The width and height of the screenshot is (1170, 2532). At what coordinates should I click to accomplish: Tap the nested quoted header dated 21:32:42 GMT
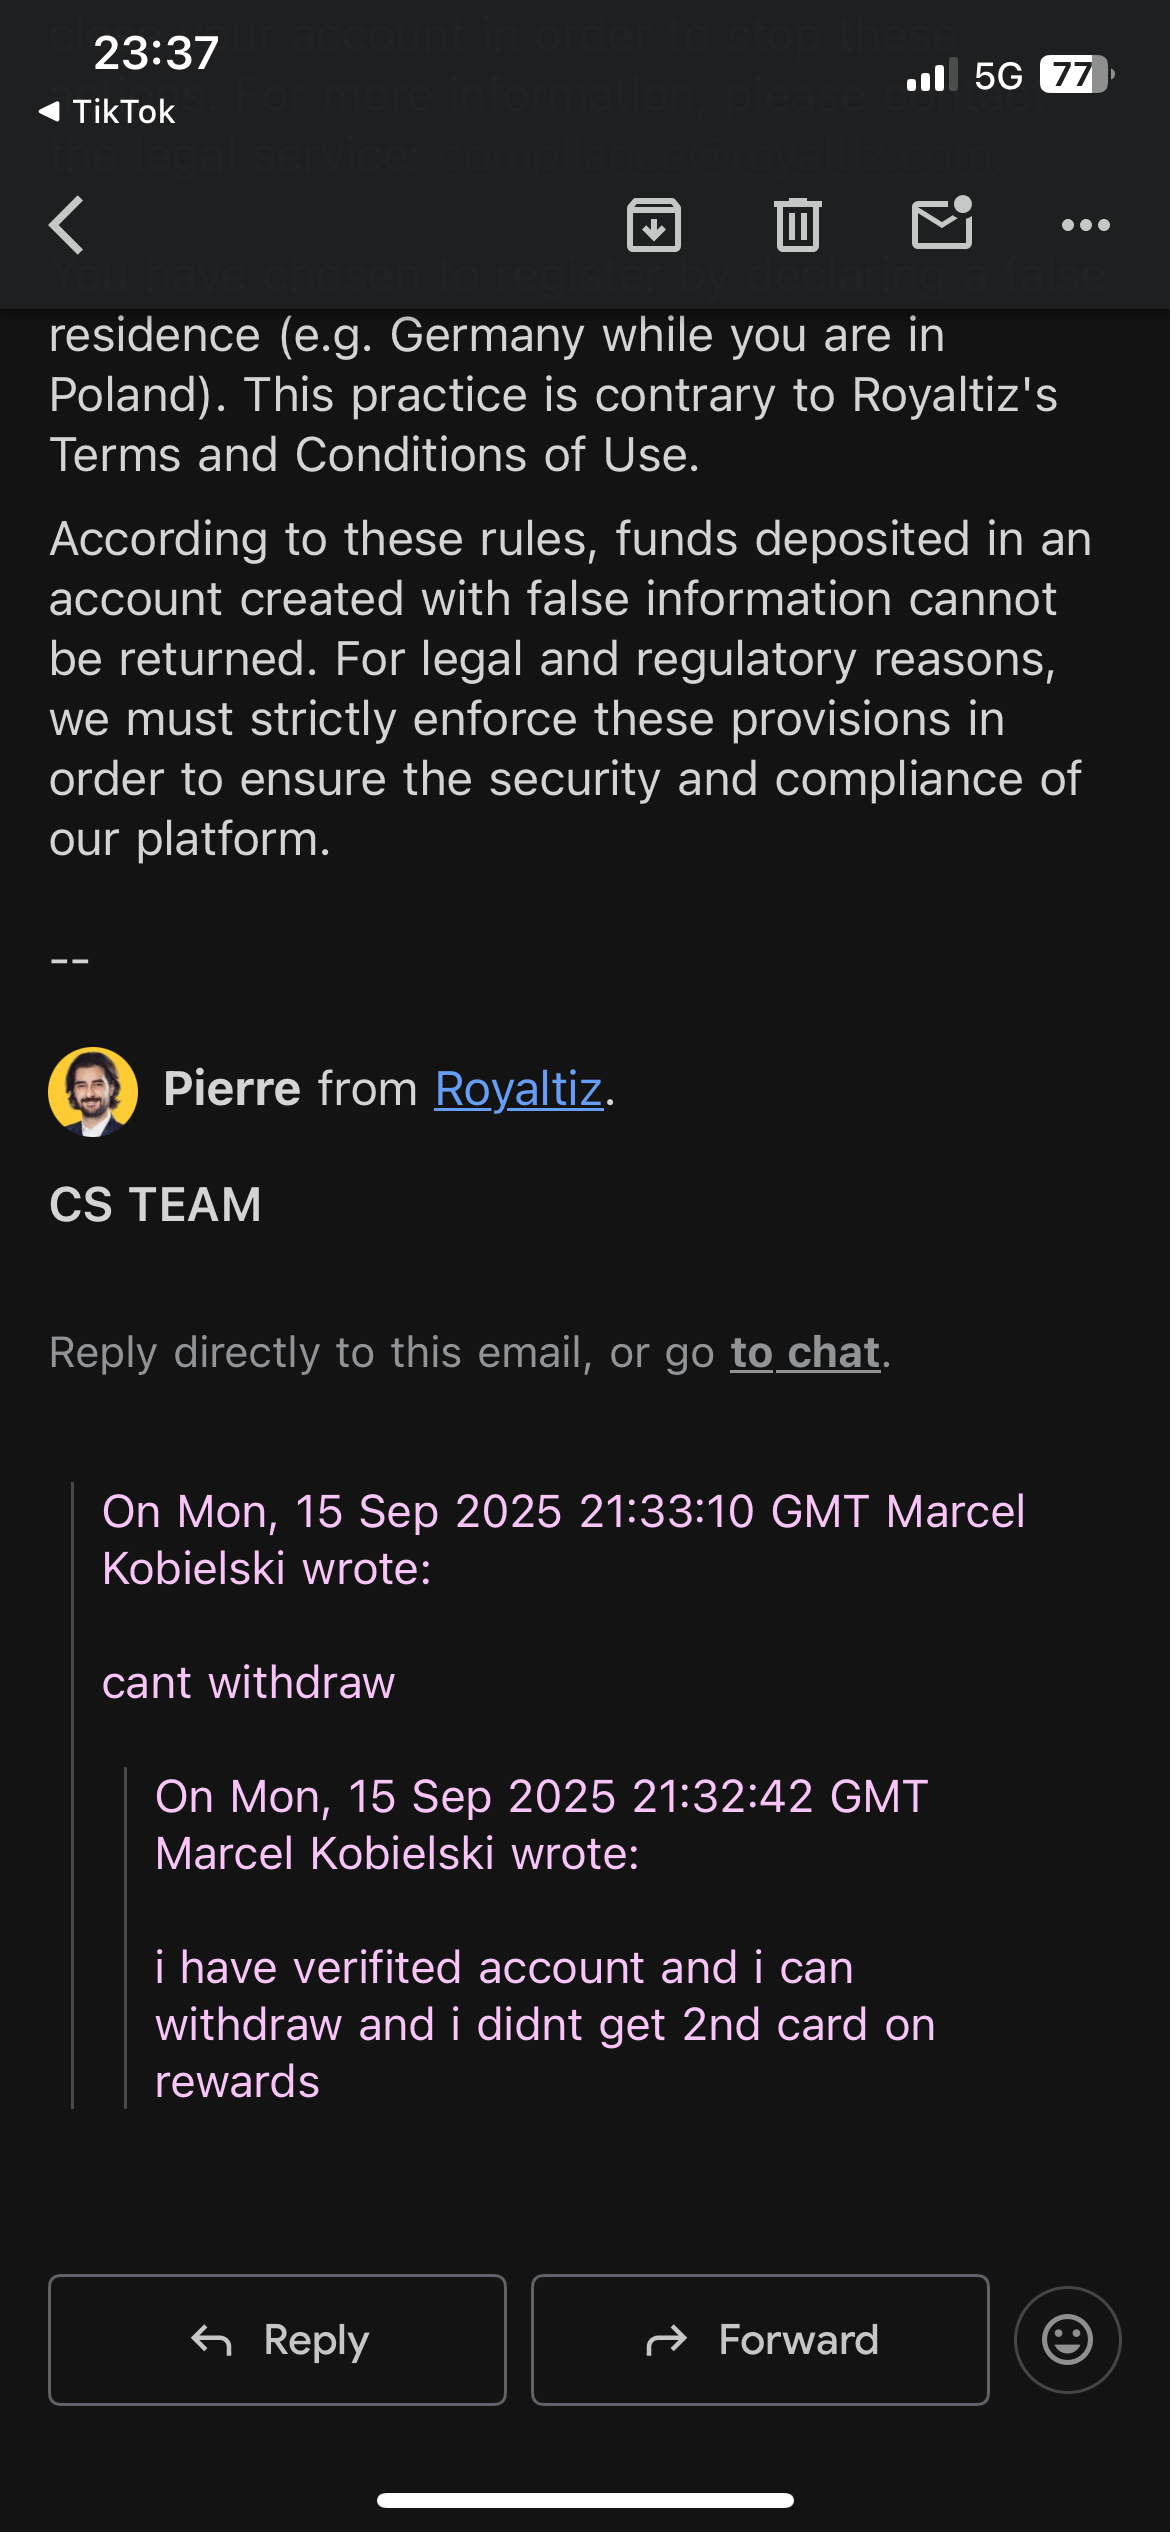(542, 1825)
